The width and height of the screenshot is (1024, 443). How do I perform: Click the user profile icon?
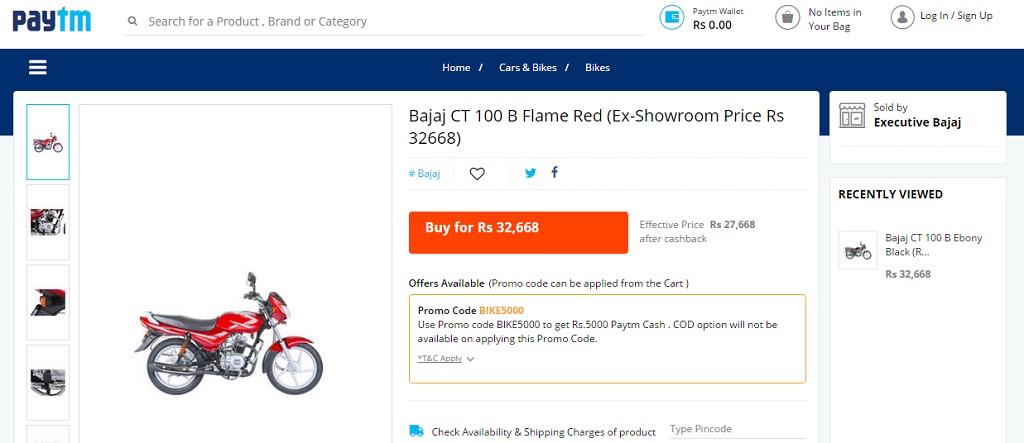pyautogui.click(x=902, y=16)
